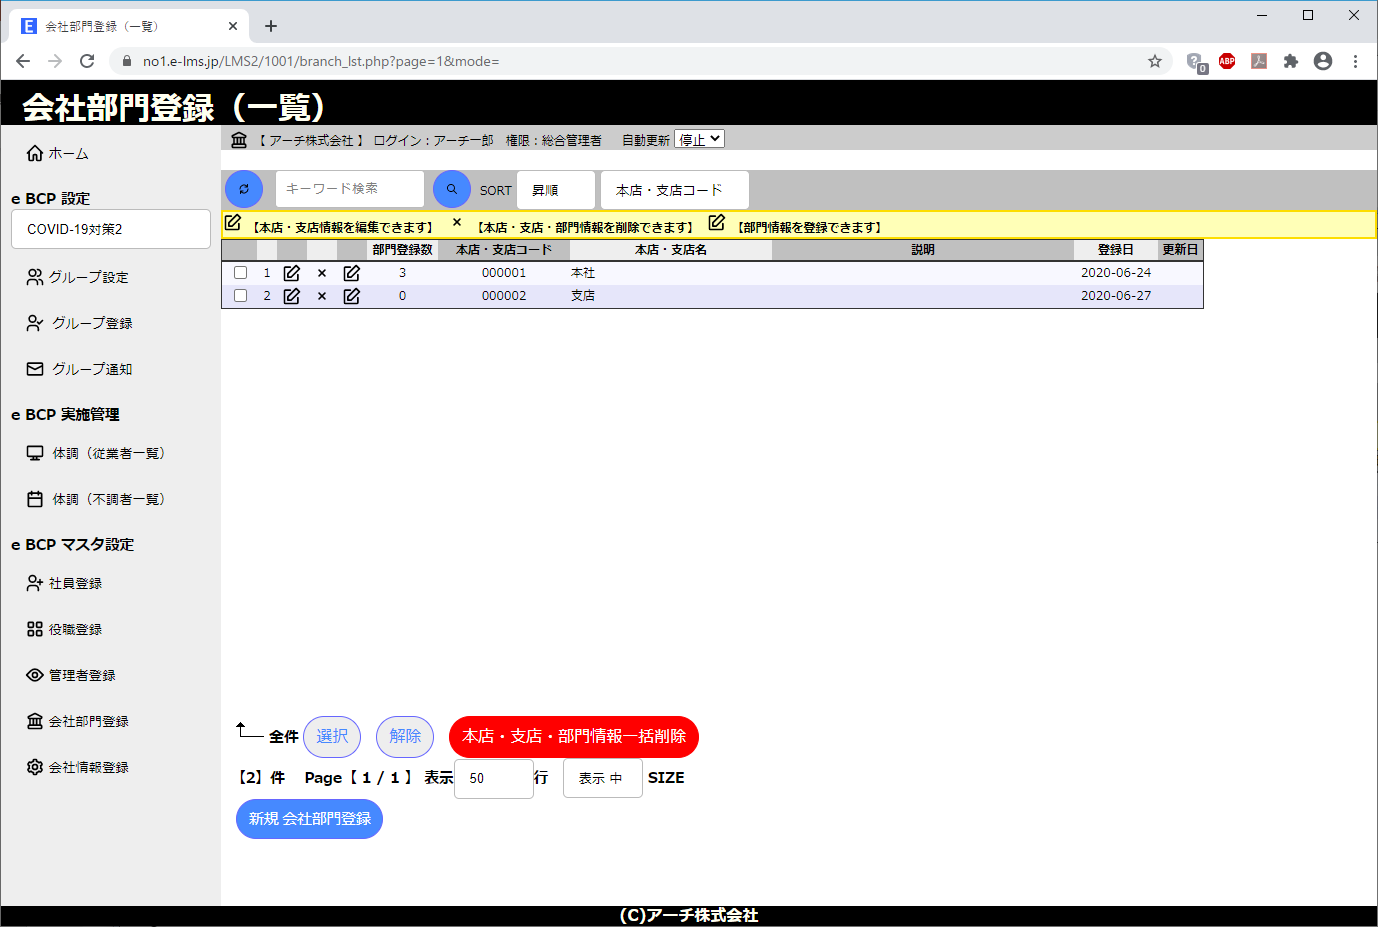The height and width of the screenshot is (927, 1378).
Task: Open the 昇順 sort order dropdown
Action: [x=556, y=190]
